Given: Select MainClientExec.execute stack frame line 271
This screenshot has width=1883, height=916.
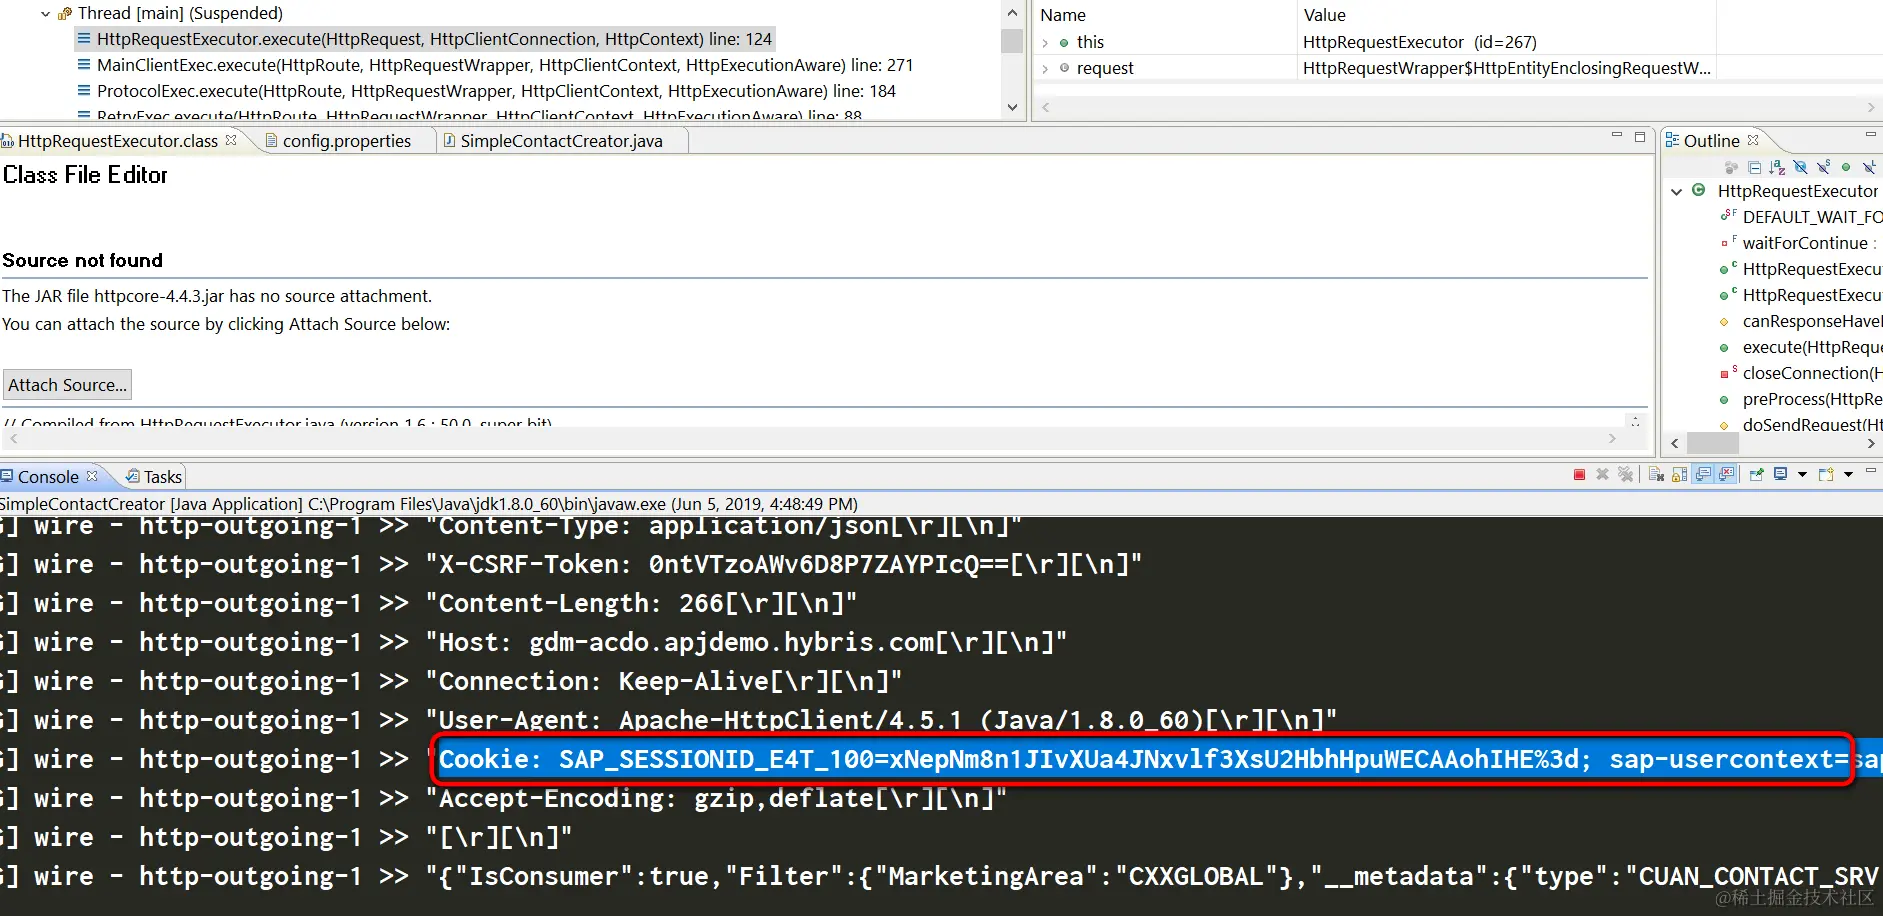Looking at the screenshot, I should coord(505,65).
